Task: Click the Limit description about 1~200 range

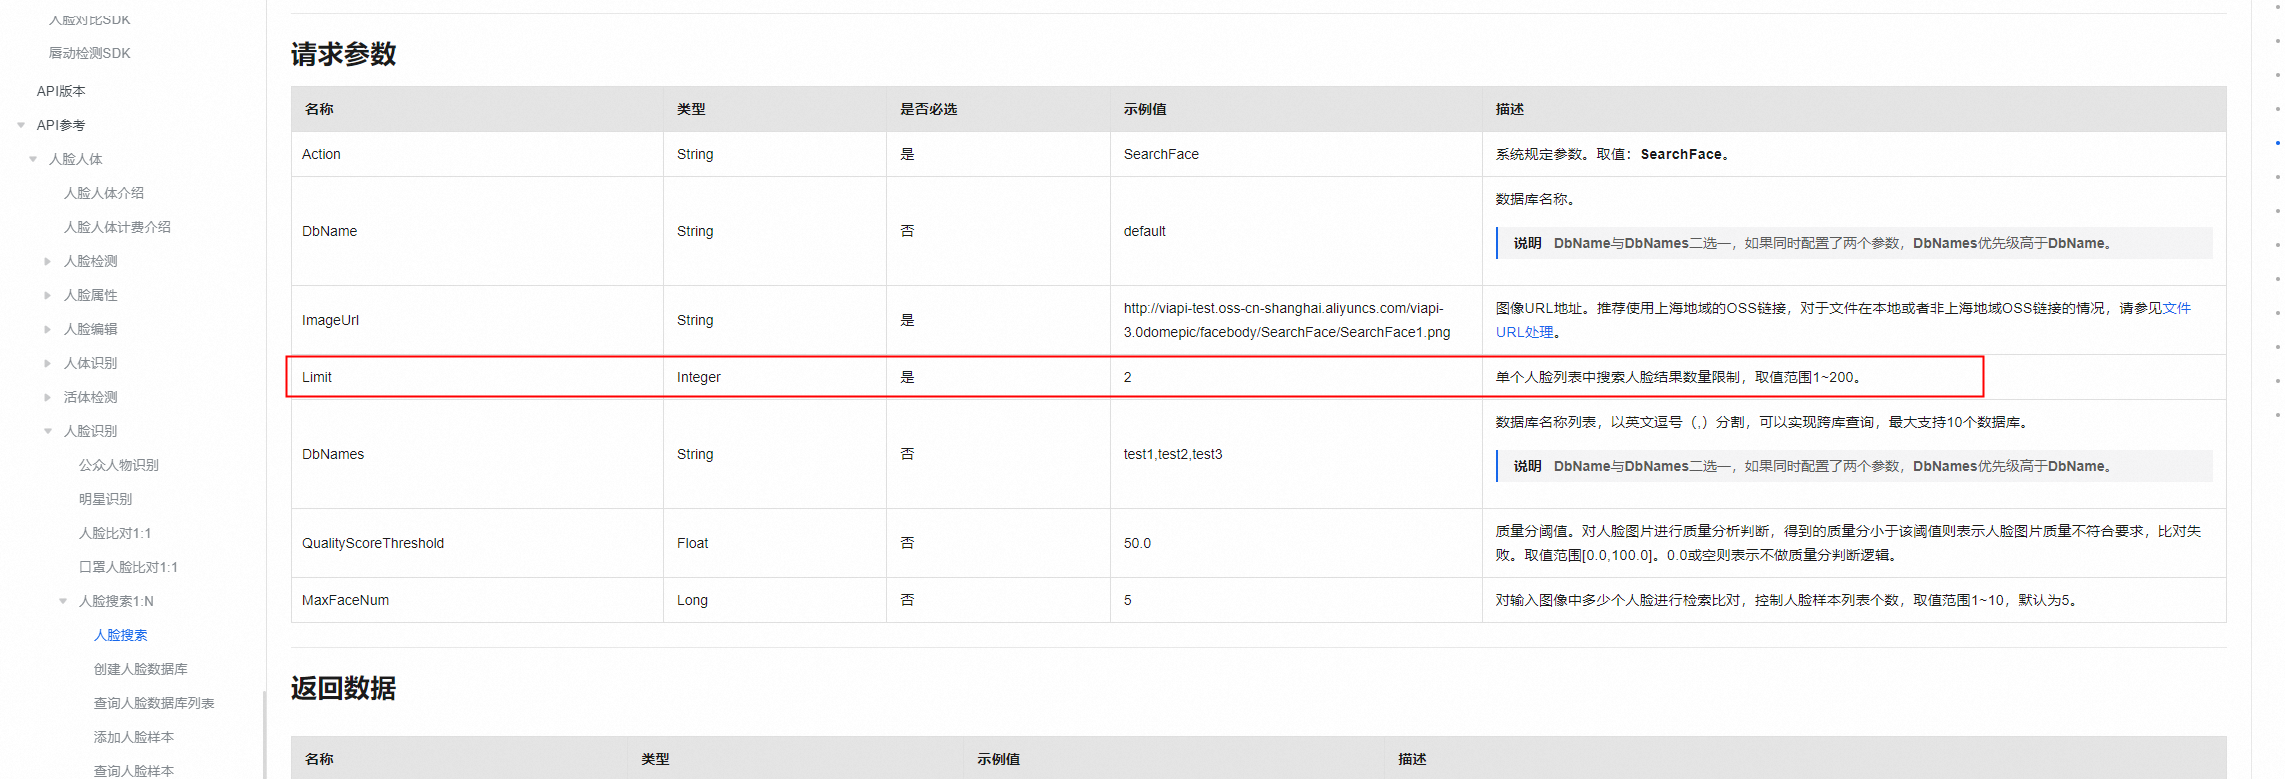Action: coord(1679,377)
